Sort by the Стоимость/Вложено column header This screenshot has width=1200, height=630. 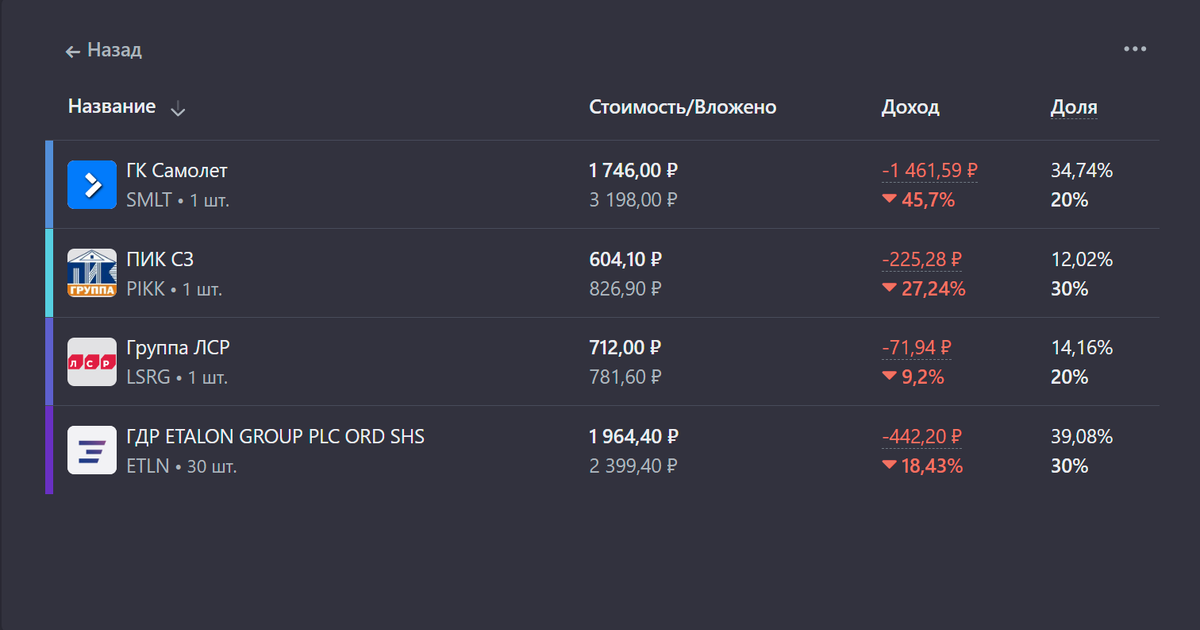[683, 107]
